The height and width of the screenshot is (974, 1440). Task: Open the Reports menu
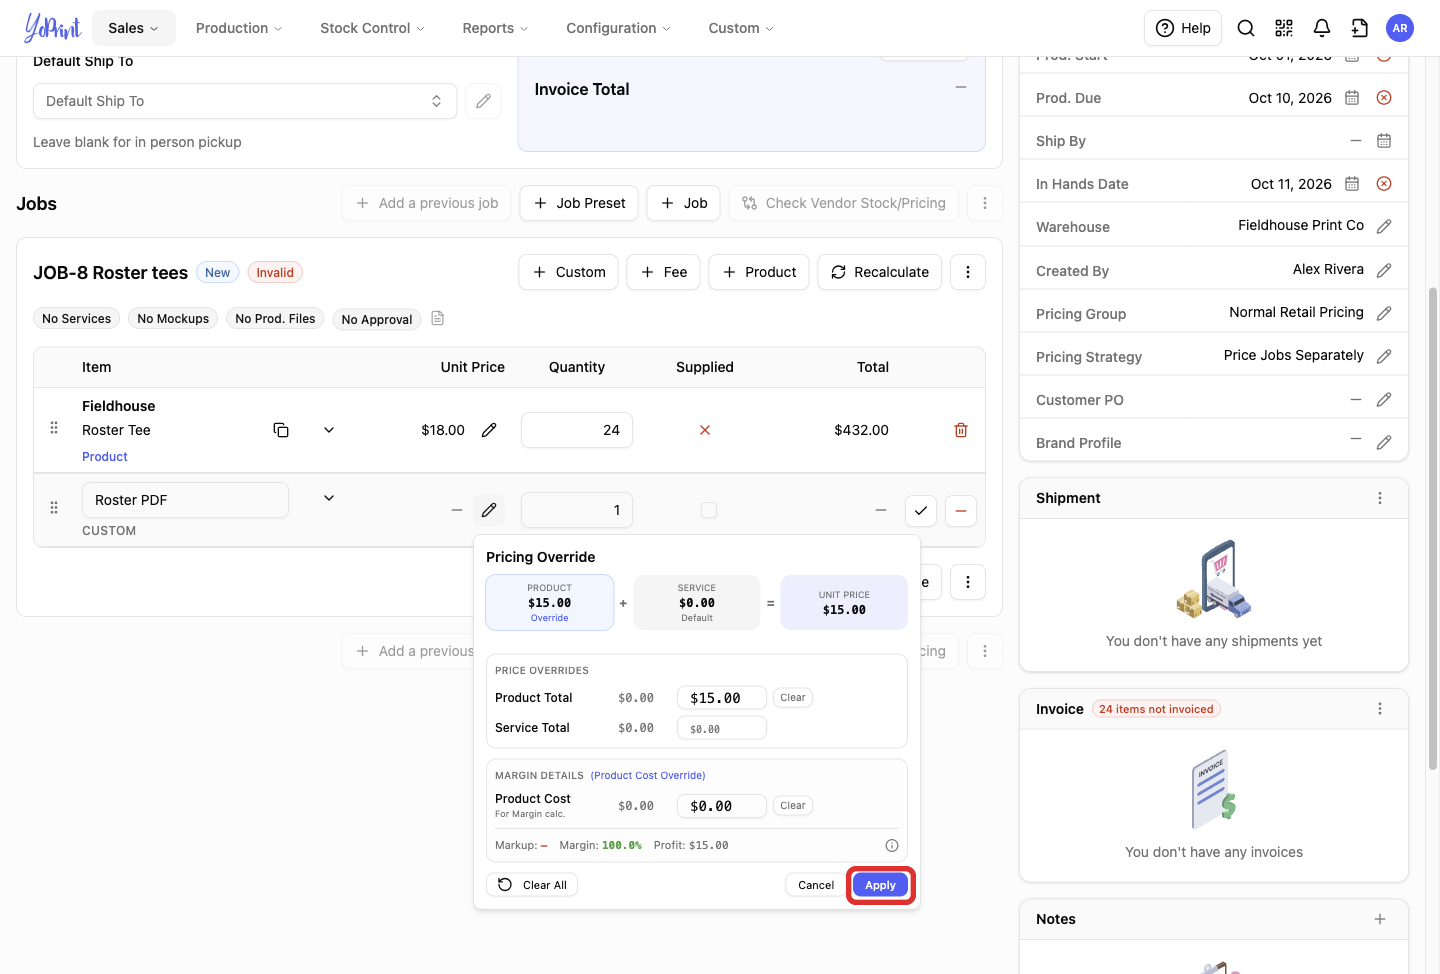[x=495, y=28]
